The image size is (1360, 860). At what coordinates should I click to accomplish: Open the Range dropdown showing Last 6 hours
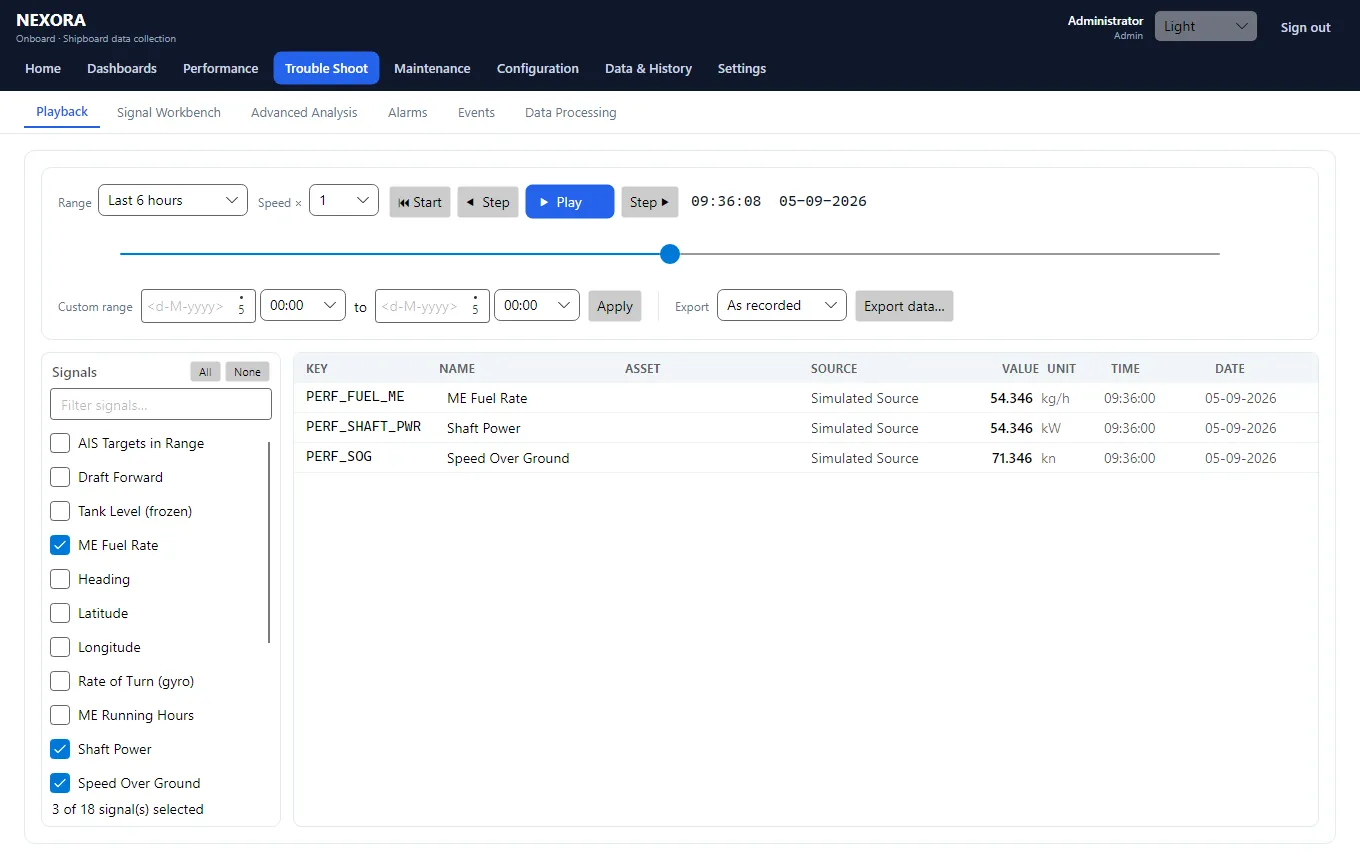click(x=173, y=200)
